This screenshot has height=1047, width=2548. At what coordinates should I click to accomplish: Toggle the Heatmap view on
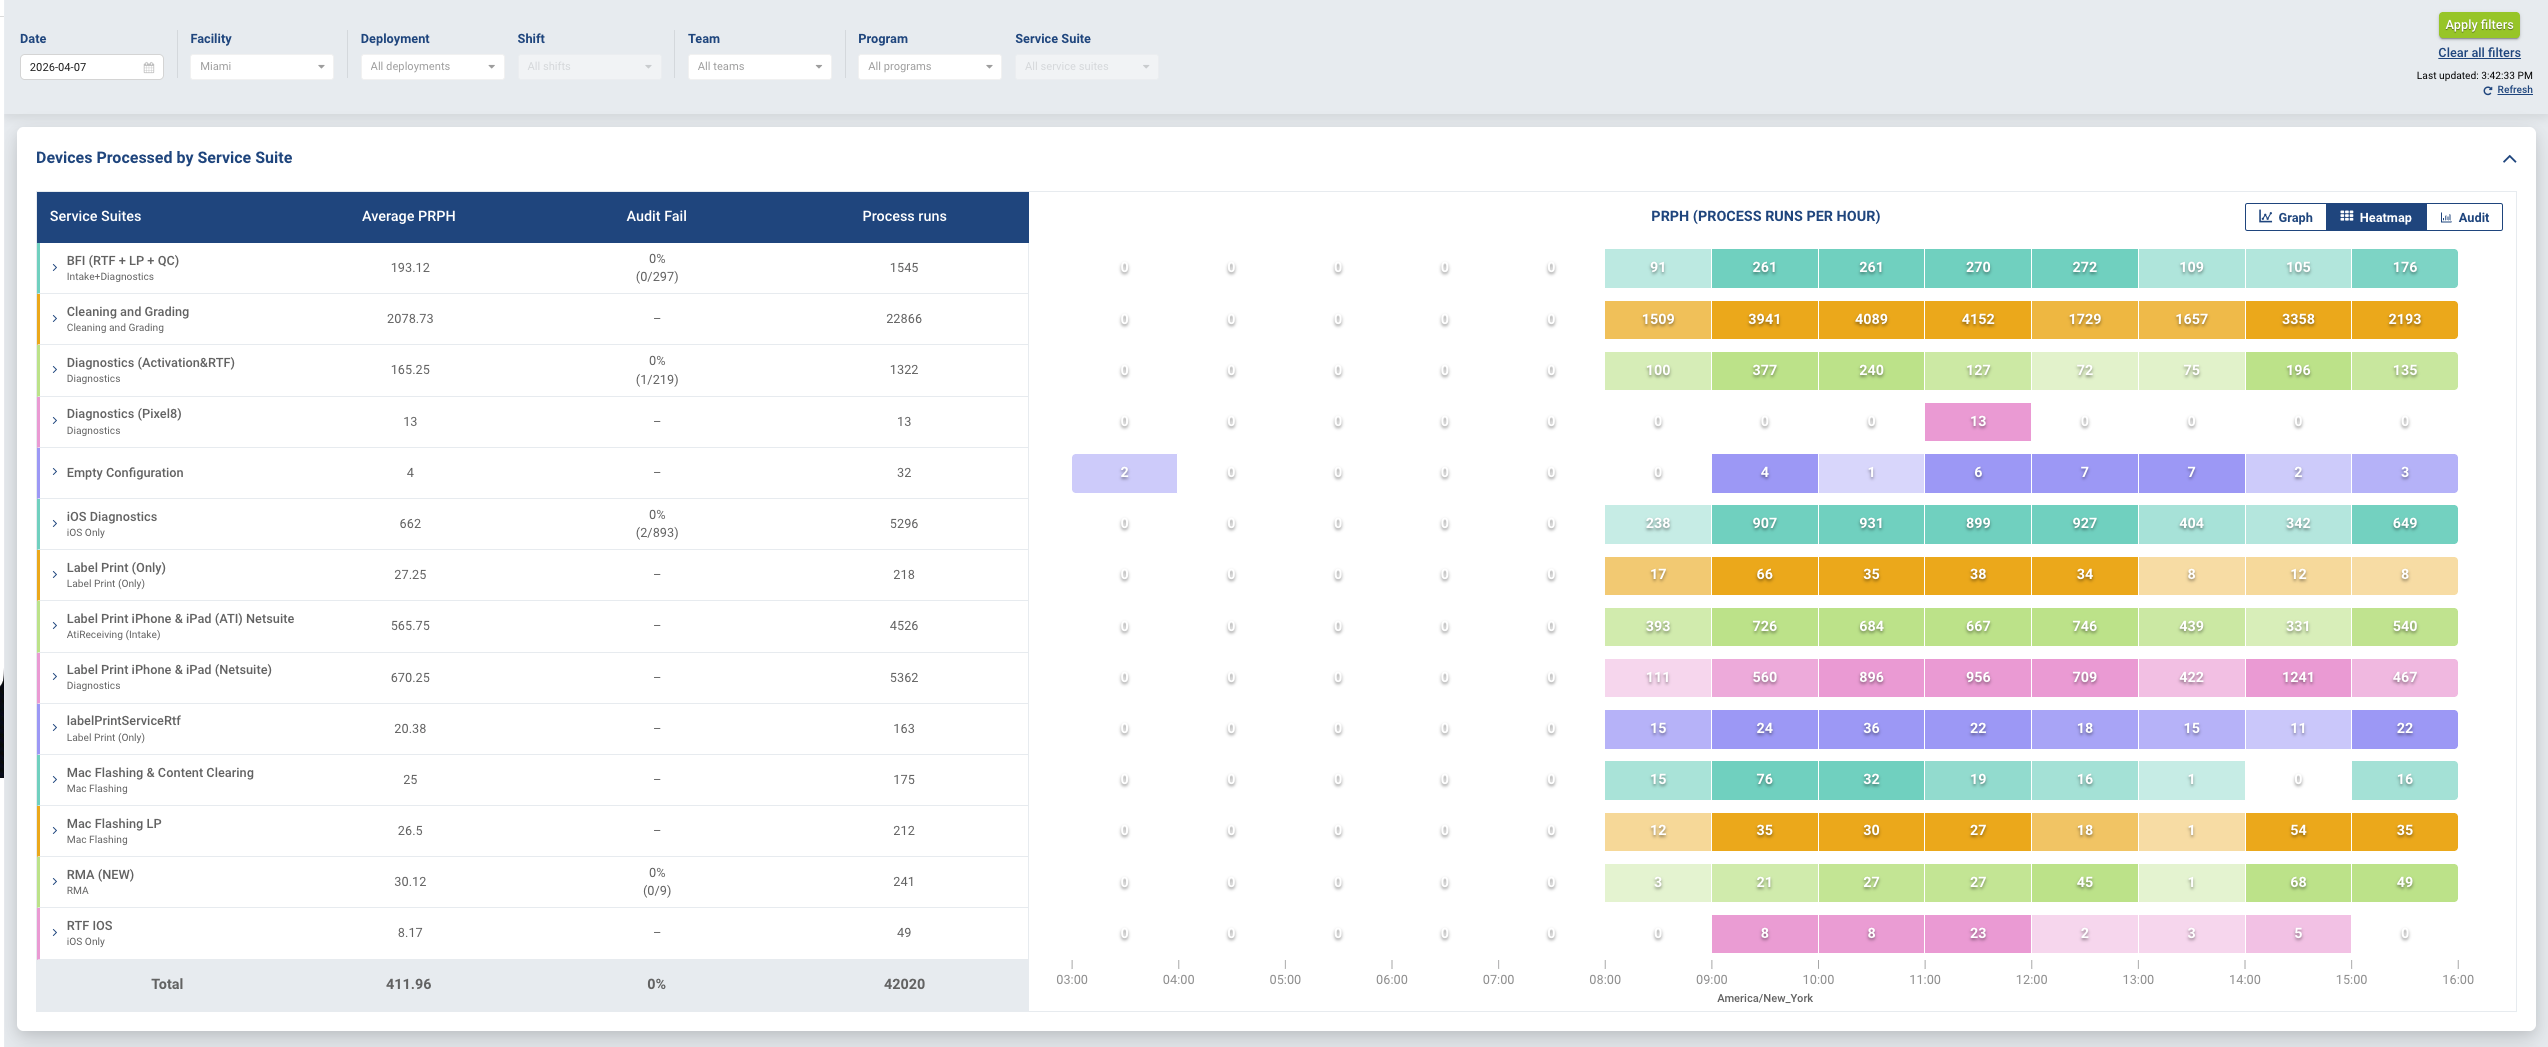(x=2376, y=216)
